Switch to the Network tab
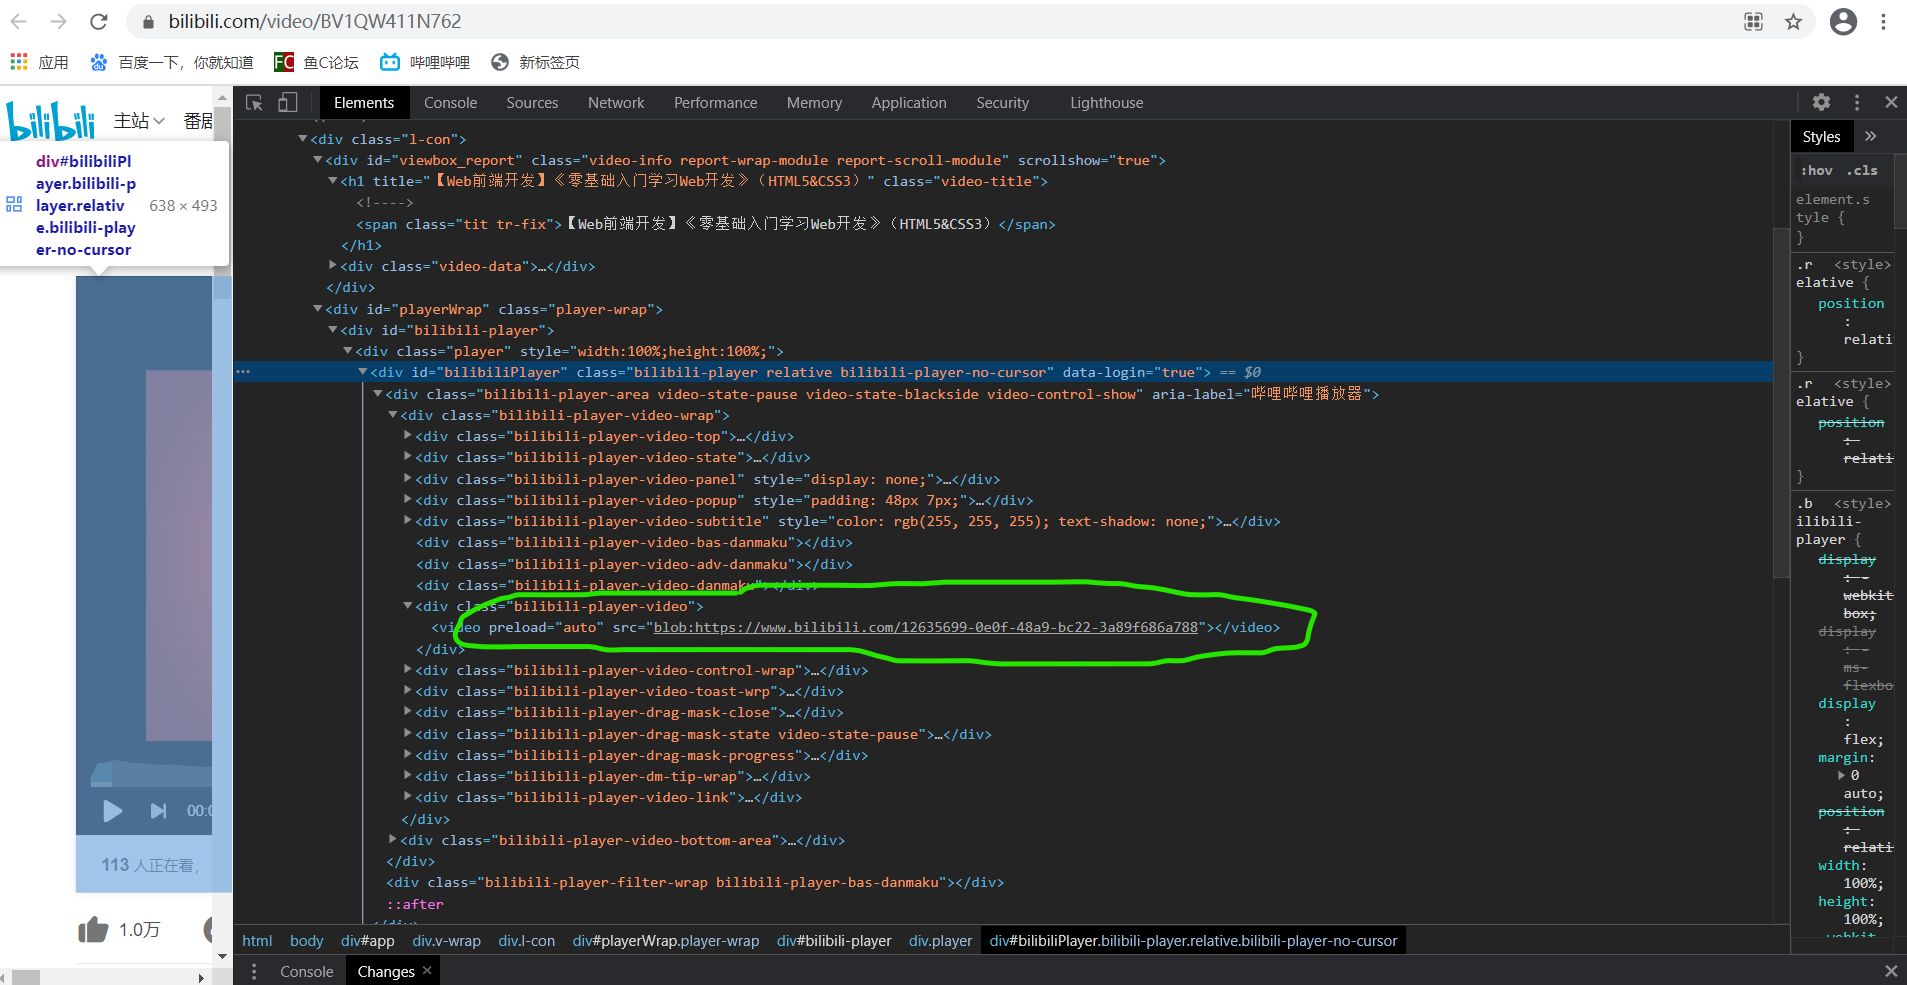This screenshot has height=985, width=1907. point(616,103)
